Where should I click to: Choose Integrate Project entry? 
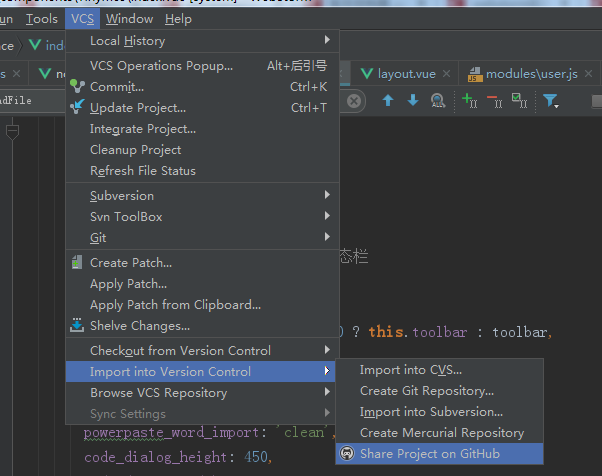pos(202,129)
